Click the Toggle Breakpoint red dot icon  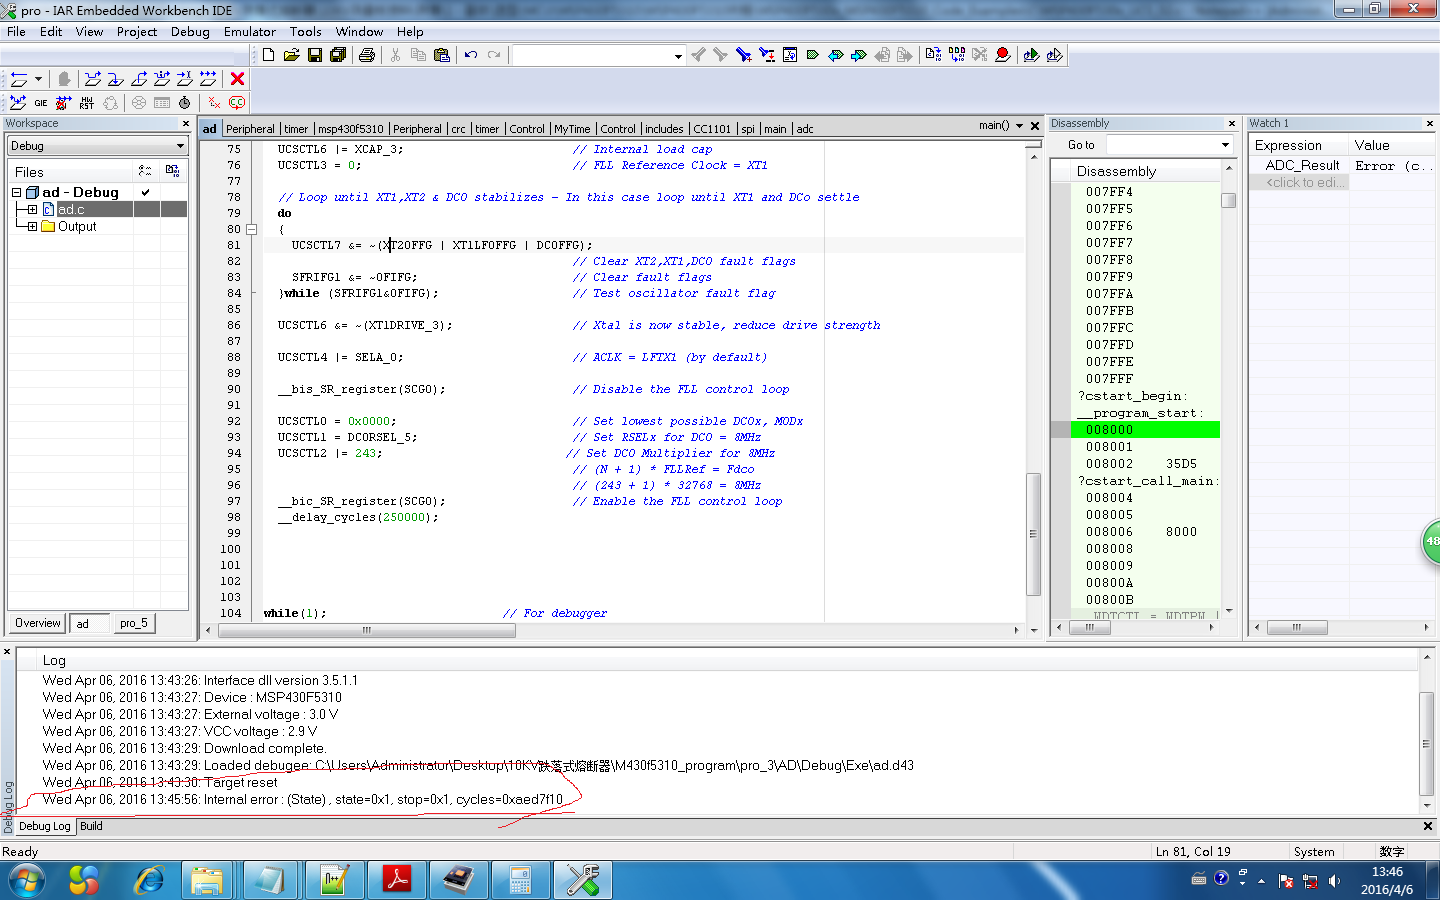point(1002,55)
